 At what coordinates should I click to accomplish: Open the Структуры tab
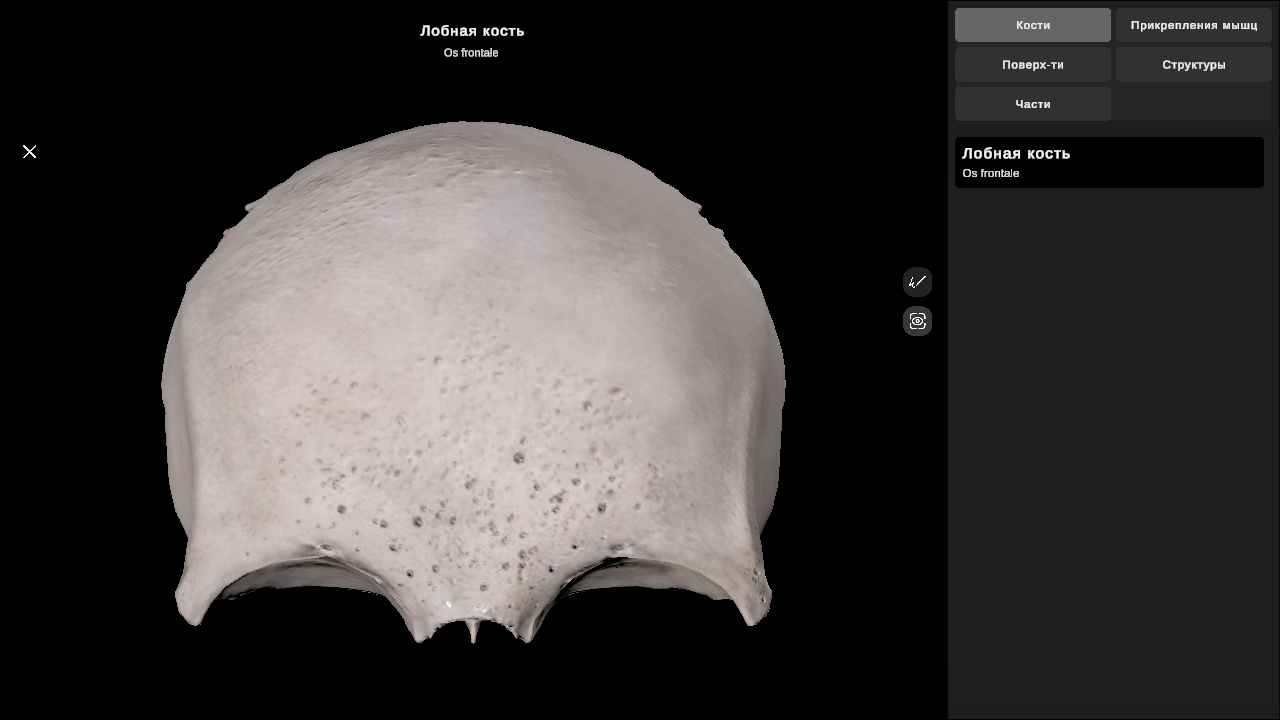(x=1194, y=65)
